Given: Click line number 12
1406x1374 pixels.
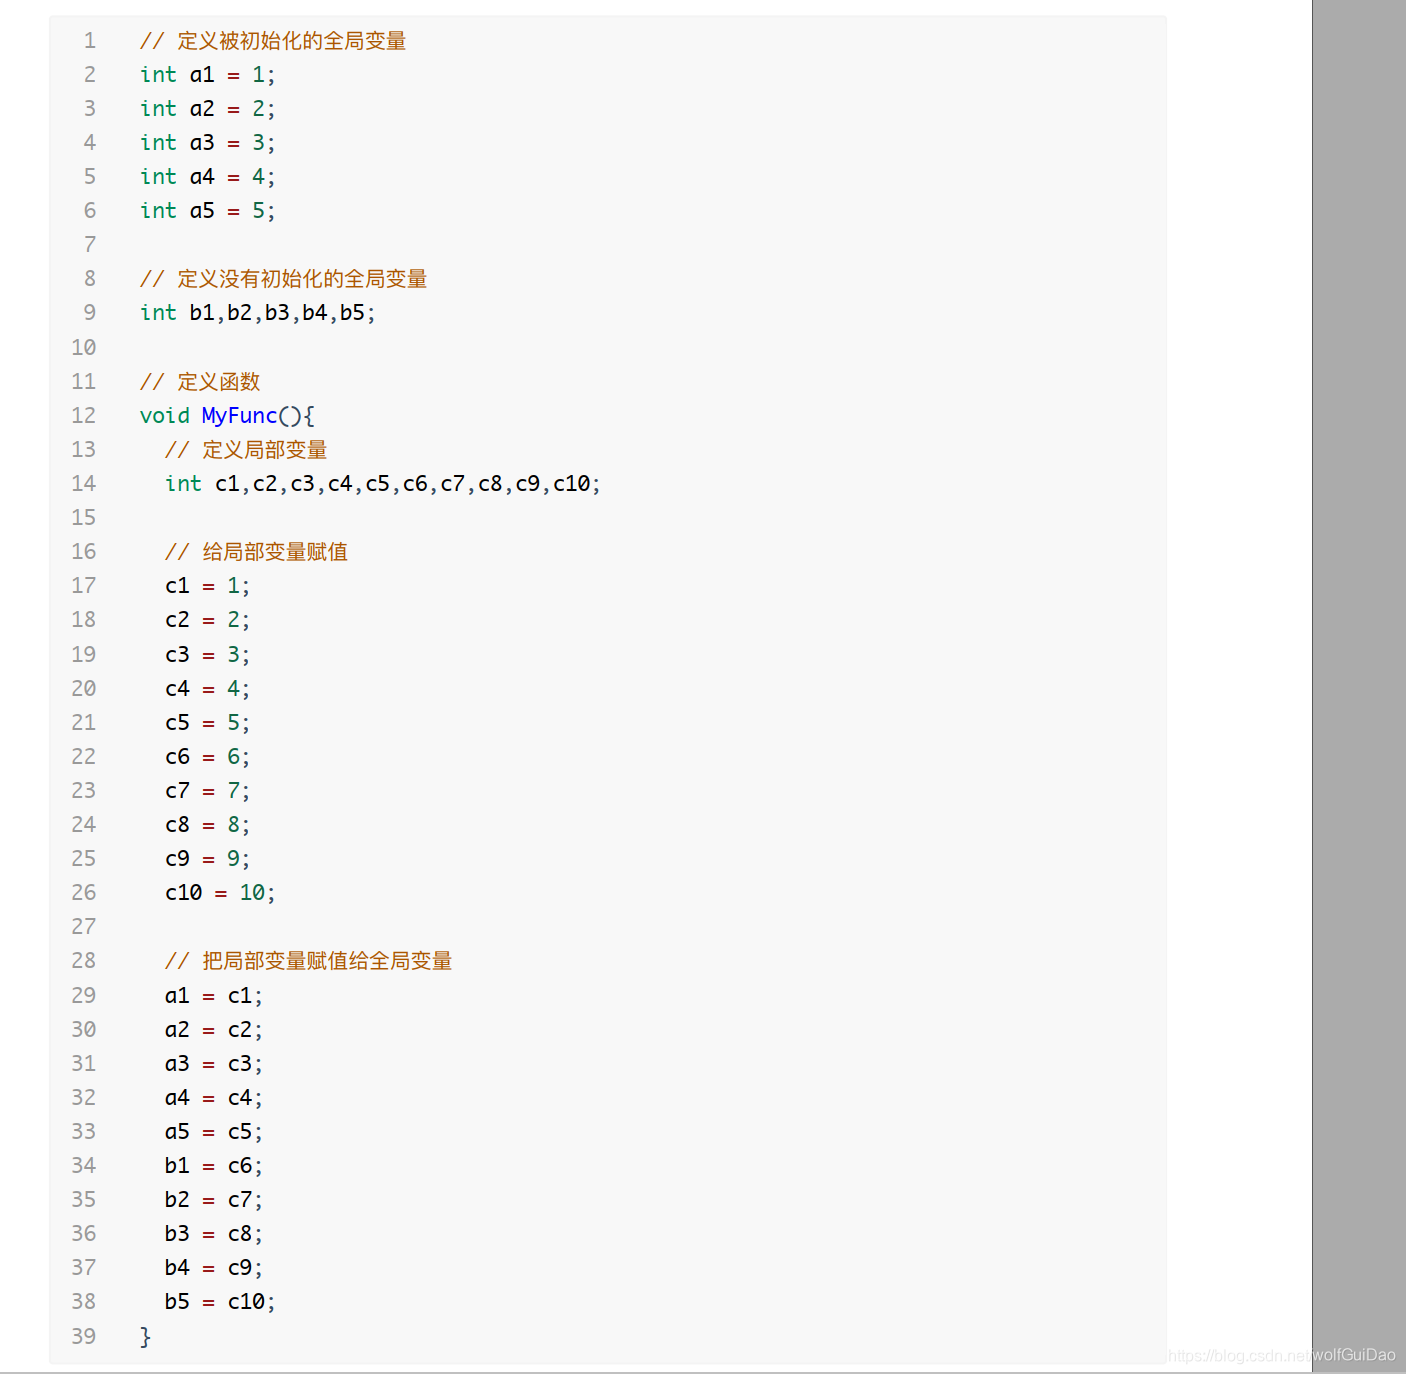Looking at the screenshot, I should [84, 416].
